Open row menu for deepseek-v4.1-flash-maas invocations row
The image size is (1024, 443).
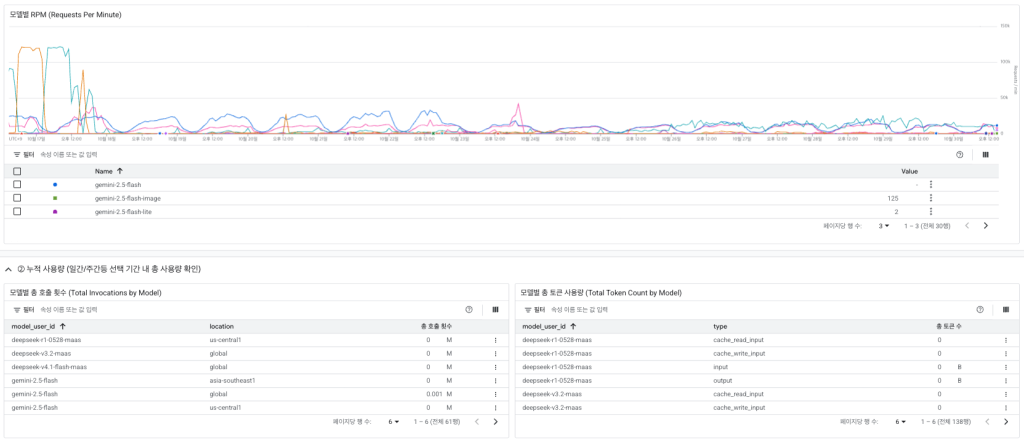coord(495,367)
